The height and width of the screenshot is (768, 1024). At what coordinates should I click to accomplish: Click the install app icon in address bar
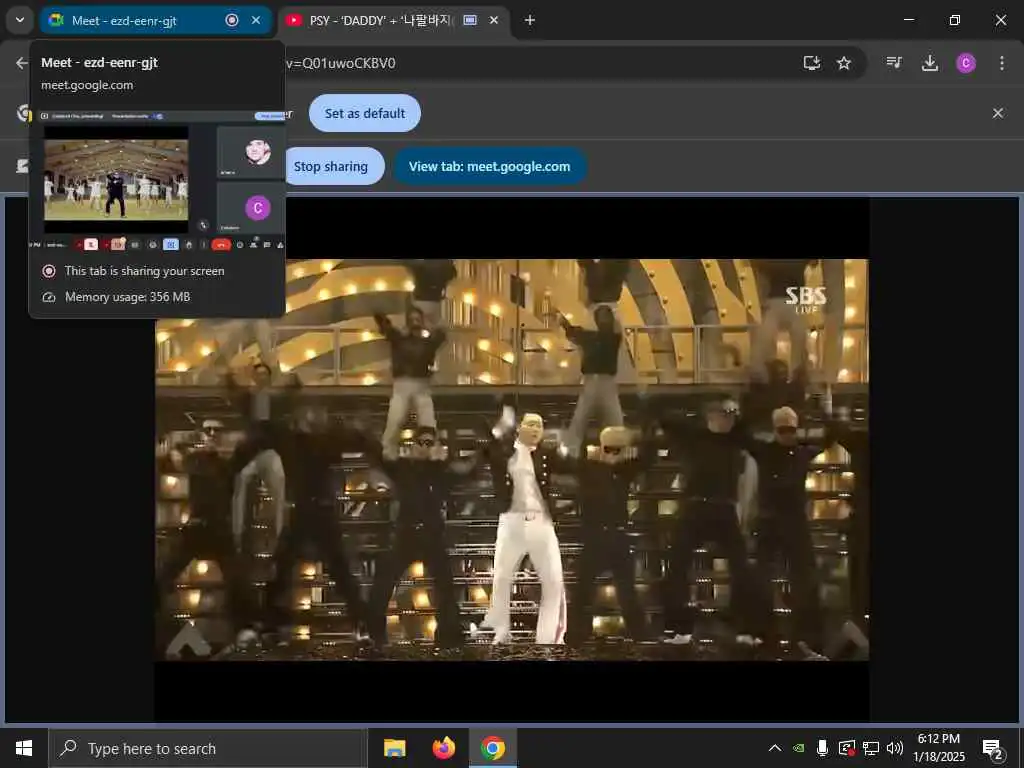click(x=812, y=63)
